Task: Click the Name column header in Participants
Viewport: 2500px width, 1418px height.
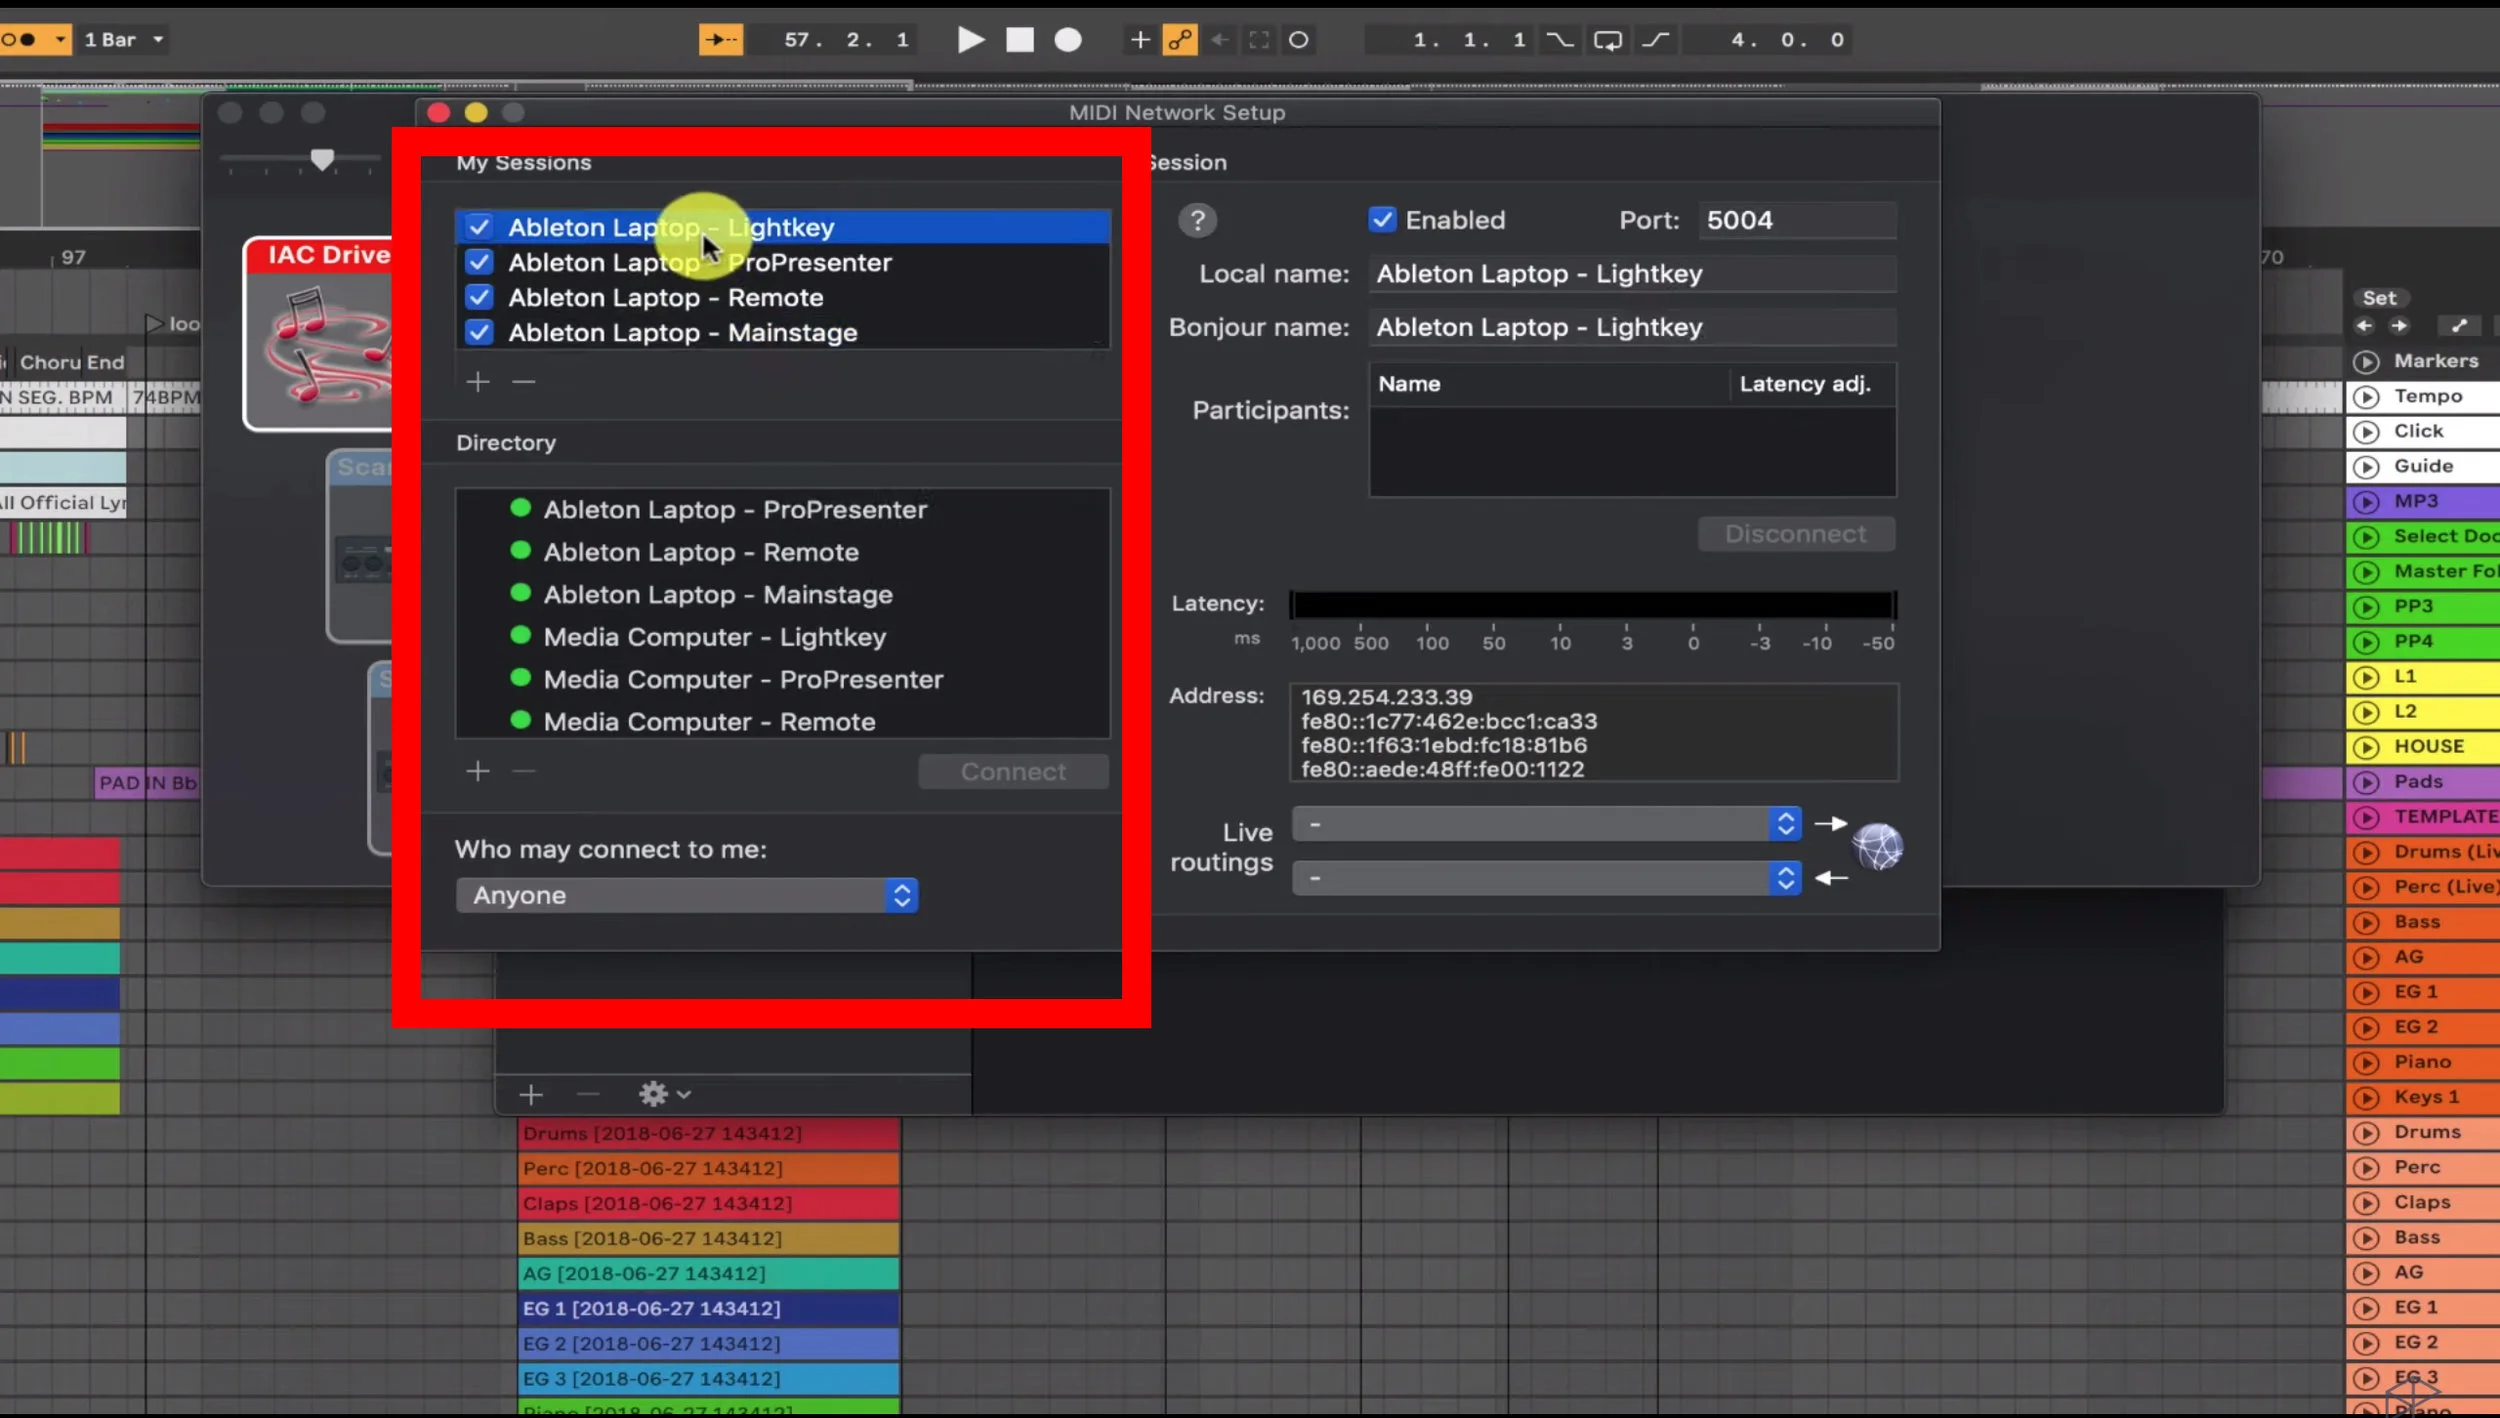Action: coord(1548,384)
